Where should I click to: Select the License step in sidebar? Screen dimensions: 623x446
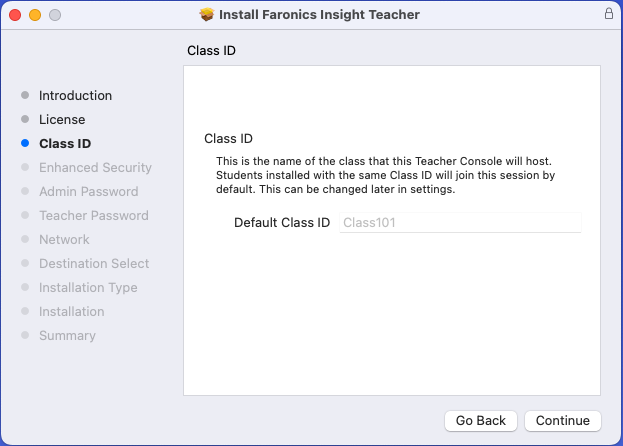62,120
